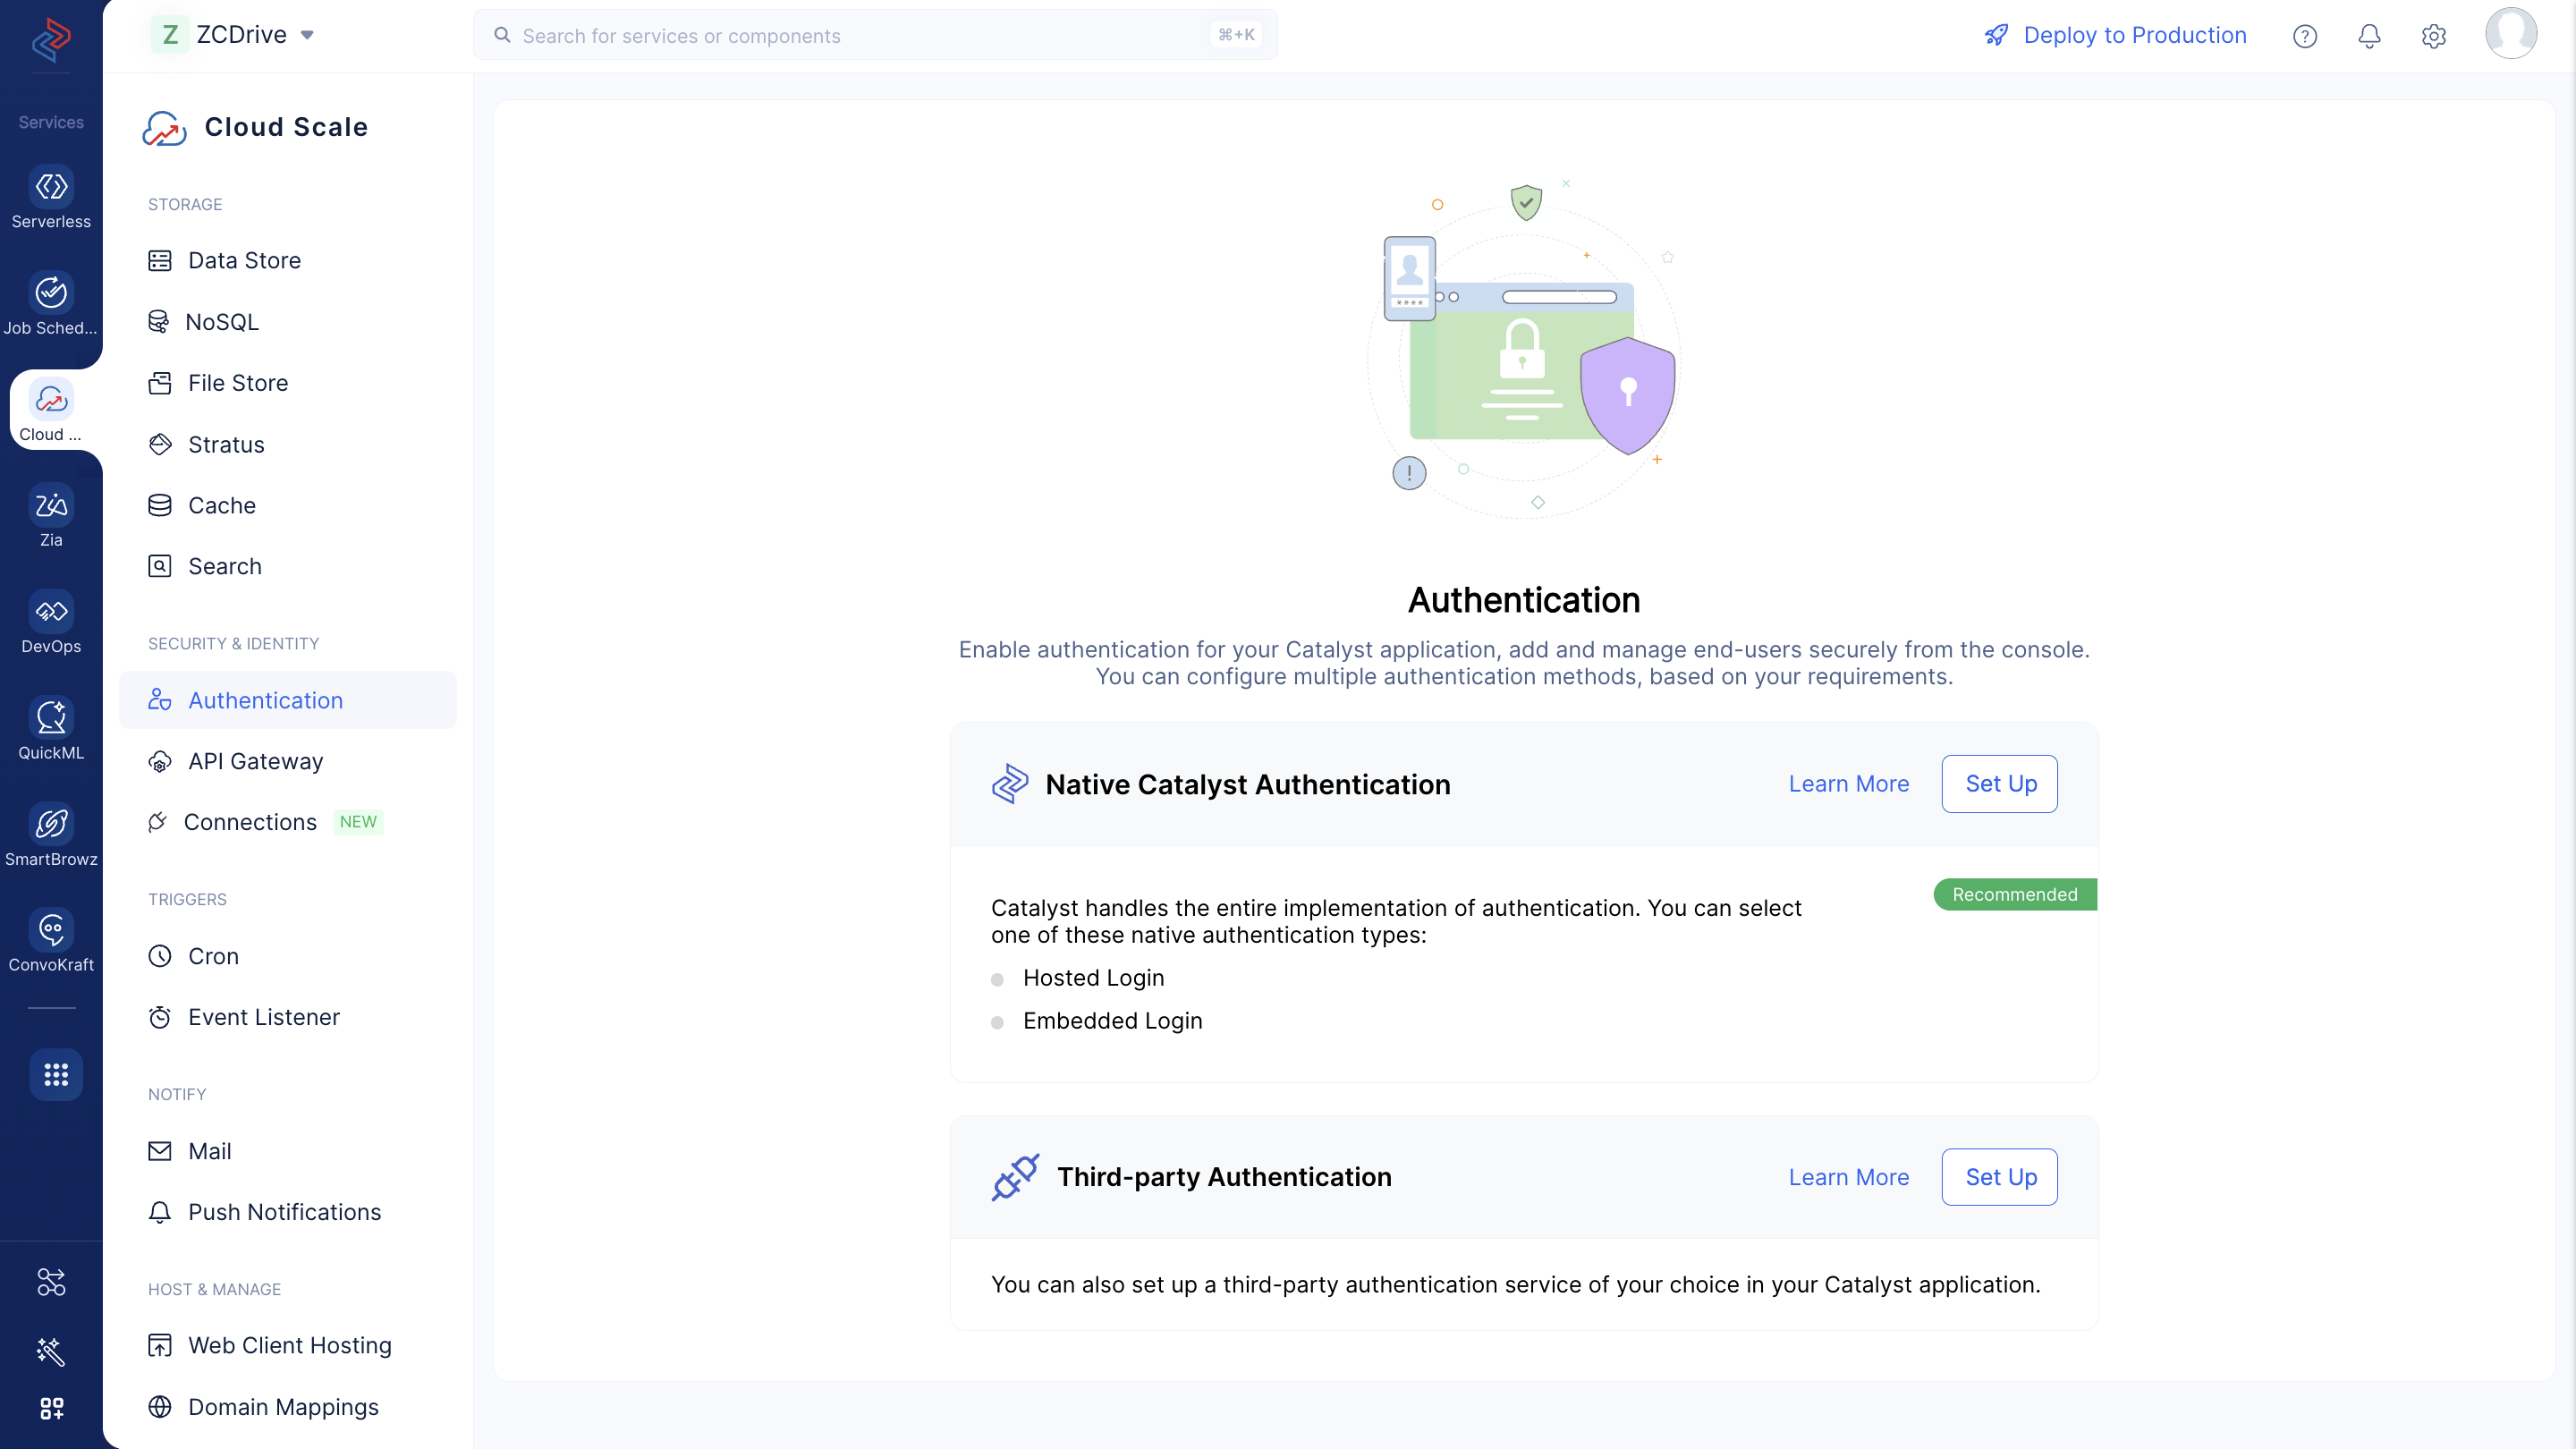Click the magic wand icon in bottom rail

pos(51,1352)
